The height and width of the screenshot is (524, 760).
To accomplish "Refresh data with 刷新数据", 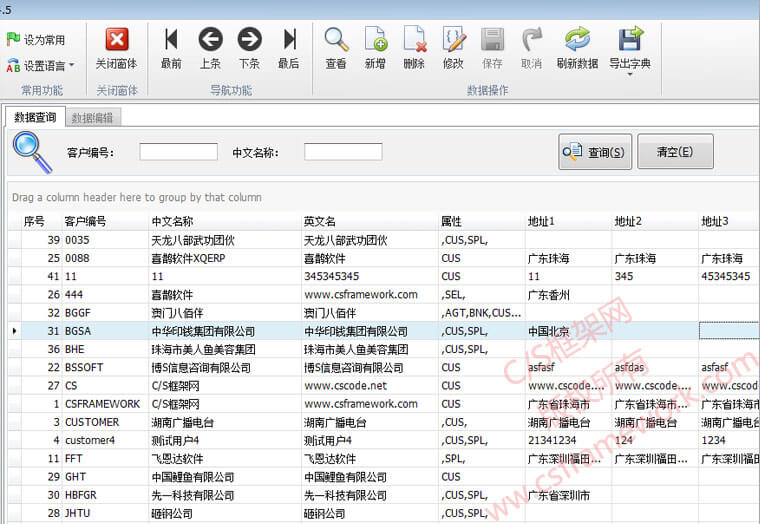I will click(577, 40).
